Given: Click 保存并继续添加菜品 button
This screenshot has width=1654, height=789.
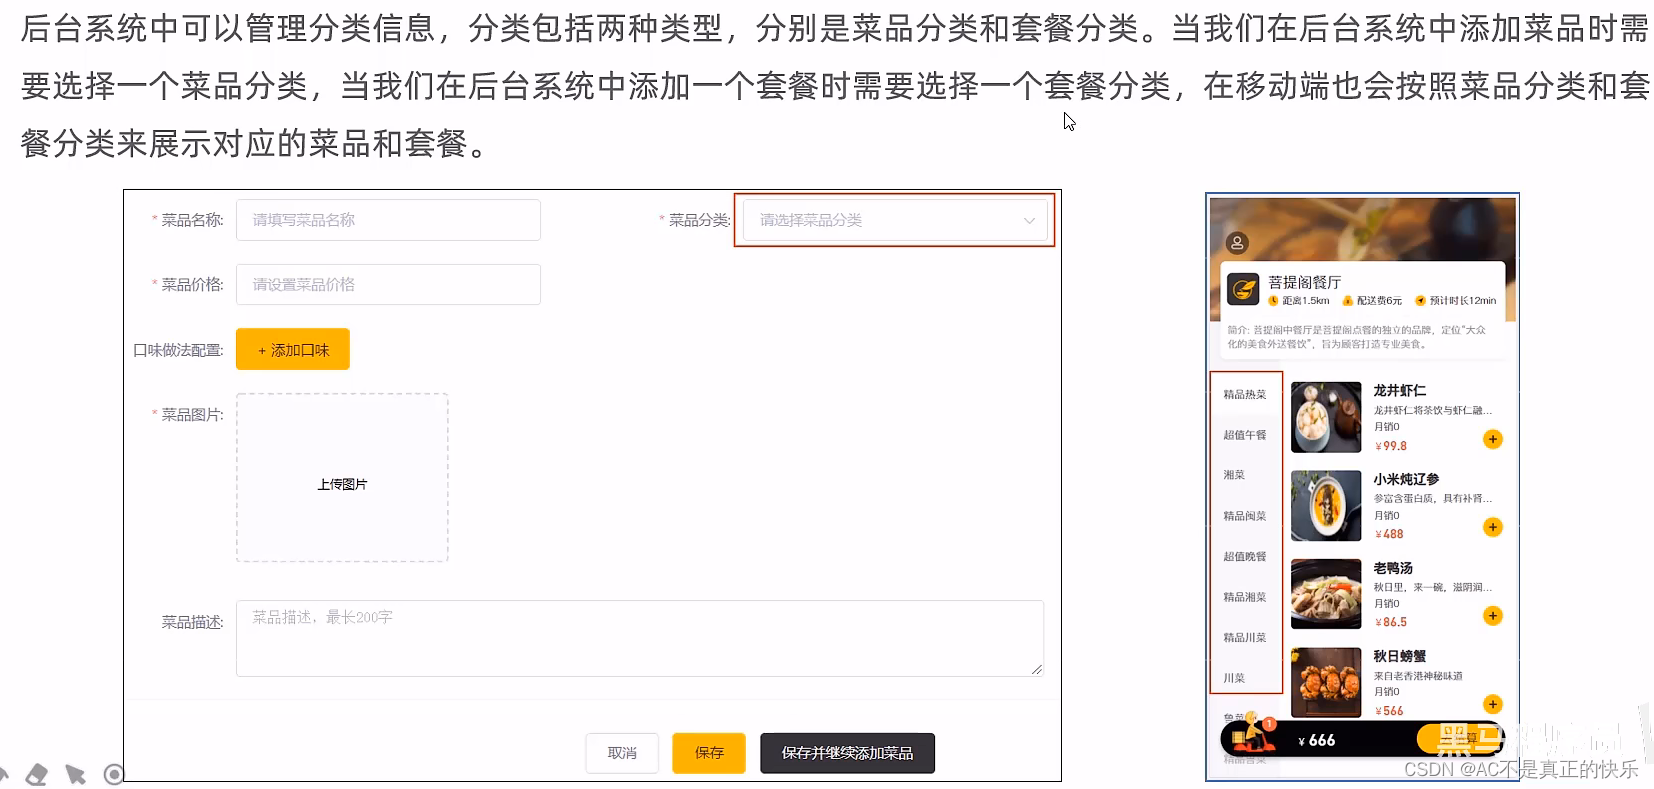Looking at the screenshot, I should pos(847,753).
